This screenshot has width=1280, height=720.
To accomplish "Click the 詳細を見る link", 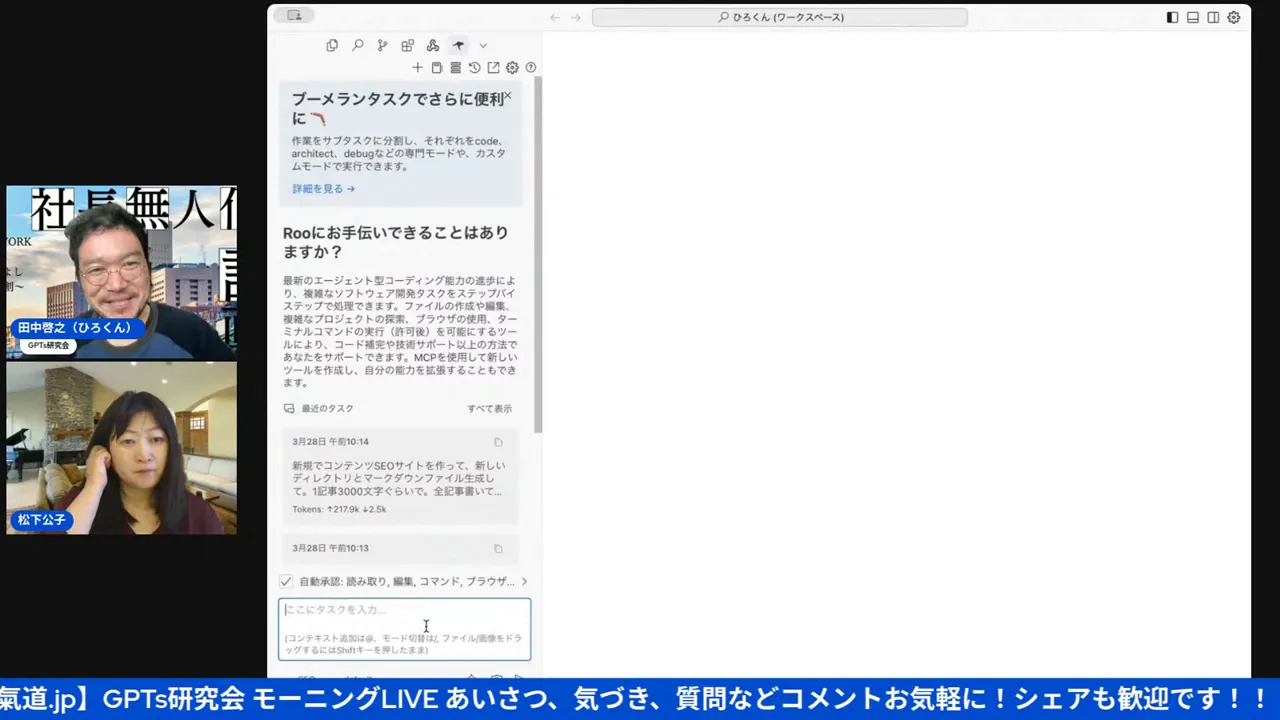I will pyautogui.click(x=322, y=189).
